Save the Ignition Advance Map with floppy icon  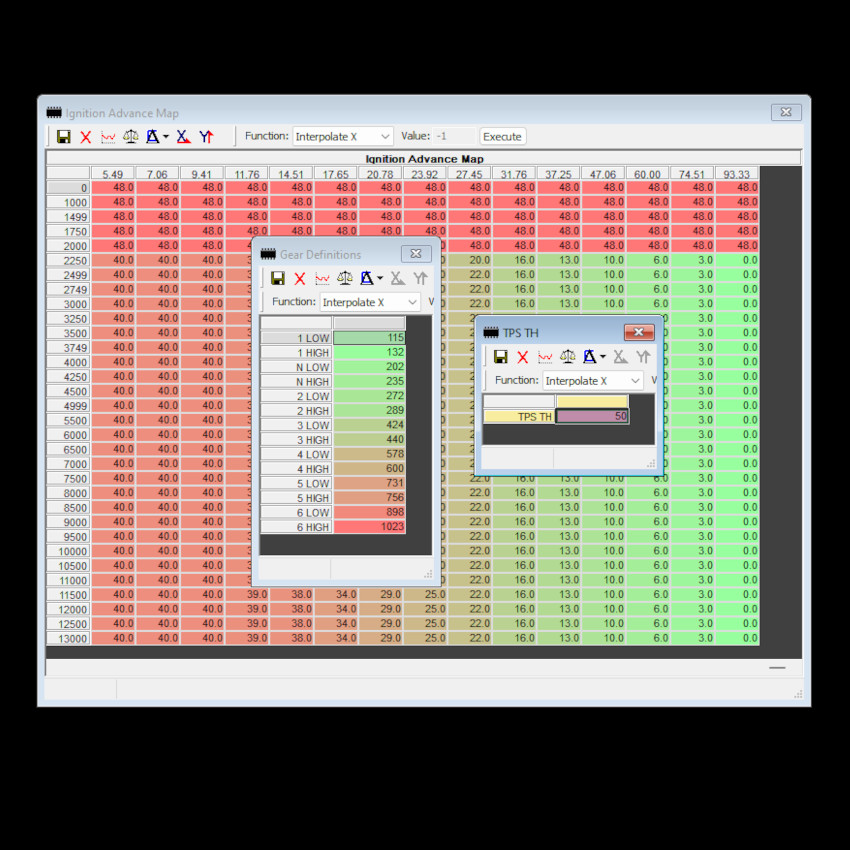pyautogui.click(x=63, y=137)
